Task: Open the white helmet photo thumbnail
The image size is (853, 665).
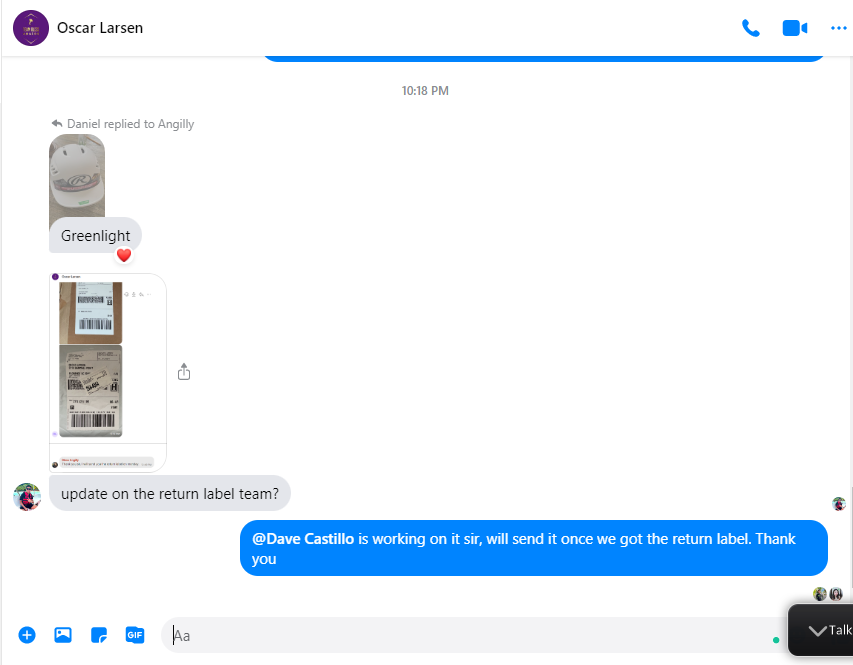Action: click(x=77, y=176)
